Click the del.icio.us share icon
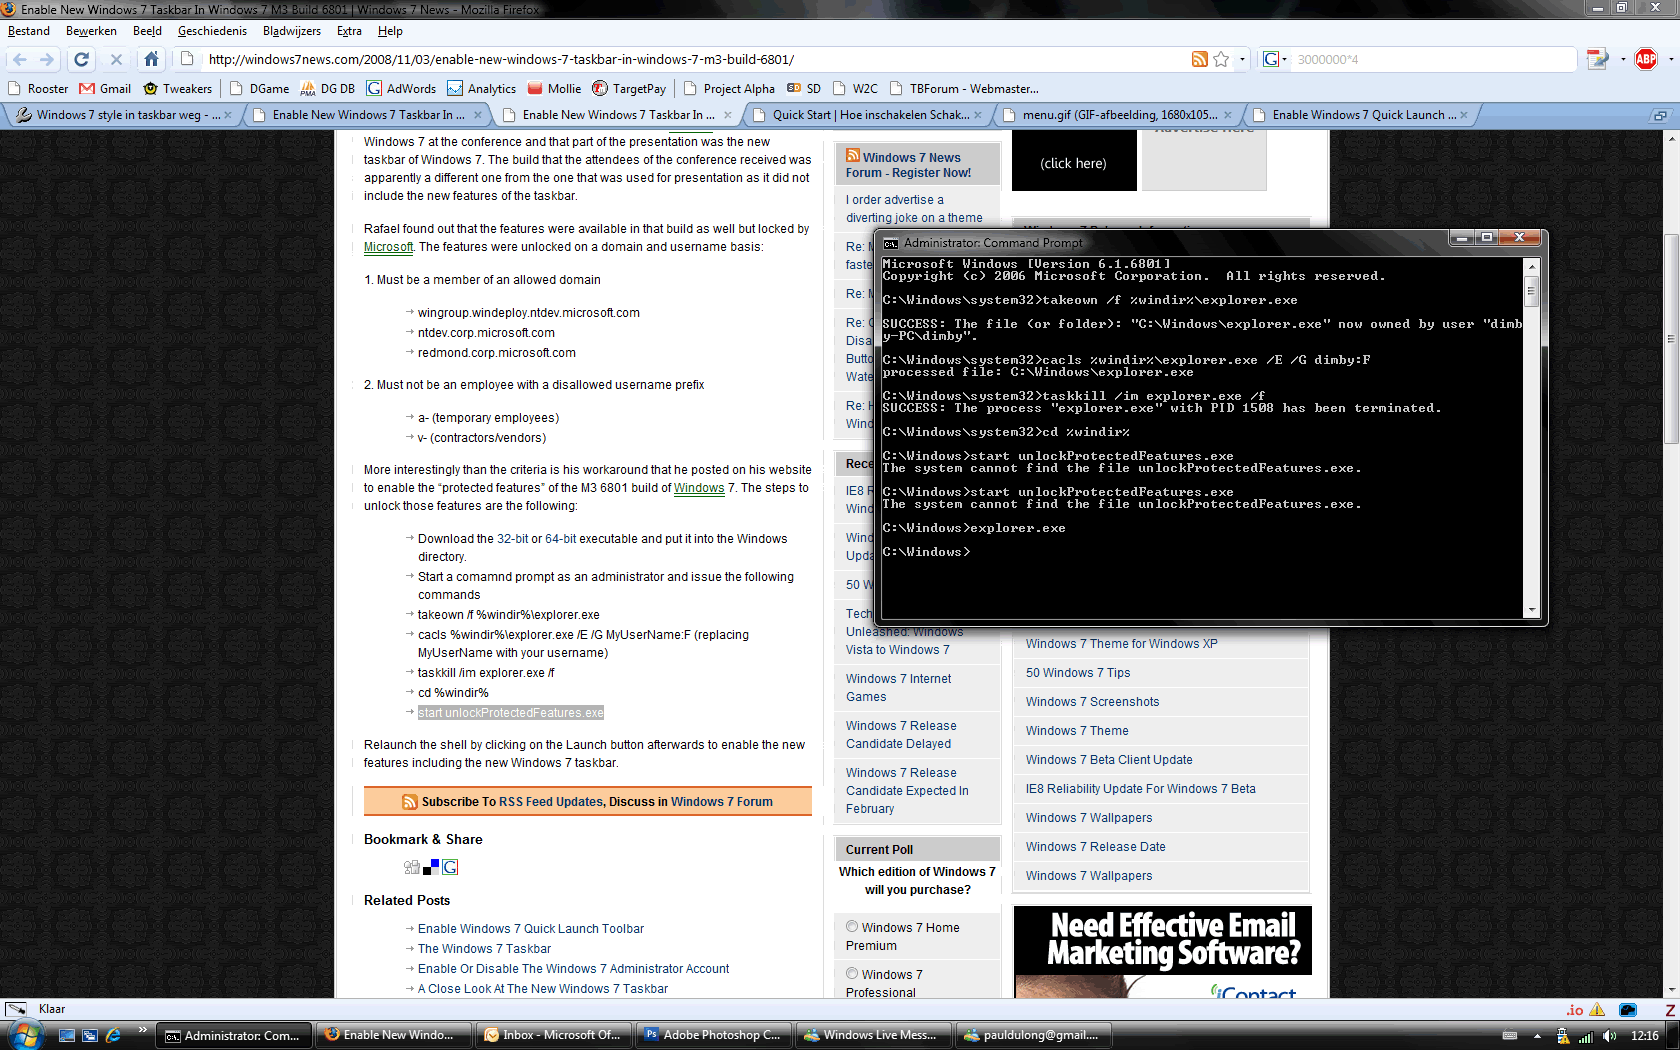This screenshot has width=1680, height=1050. pos(431,867)
